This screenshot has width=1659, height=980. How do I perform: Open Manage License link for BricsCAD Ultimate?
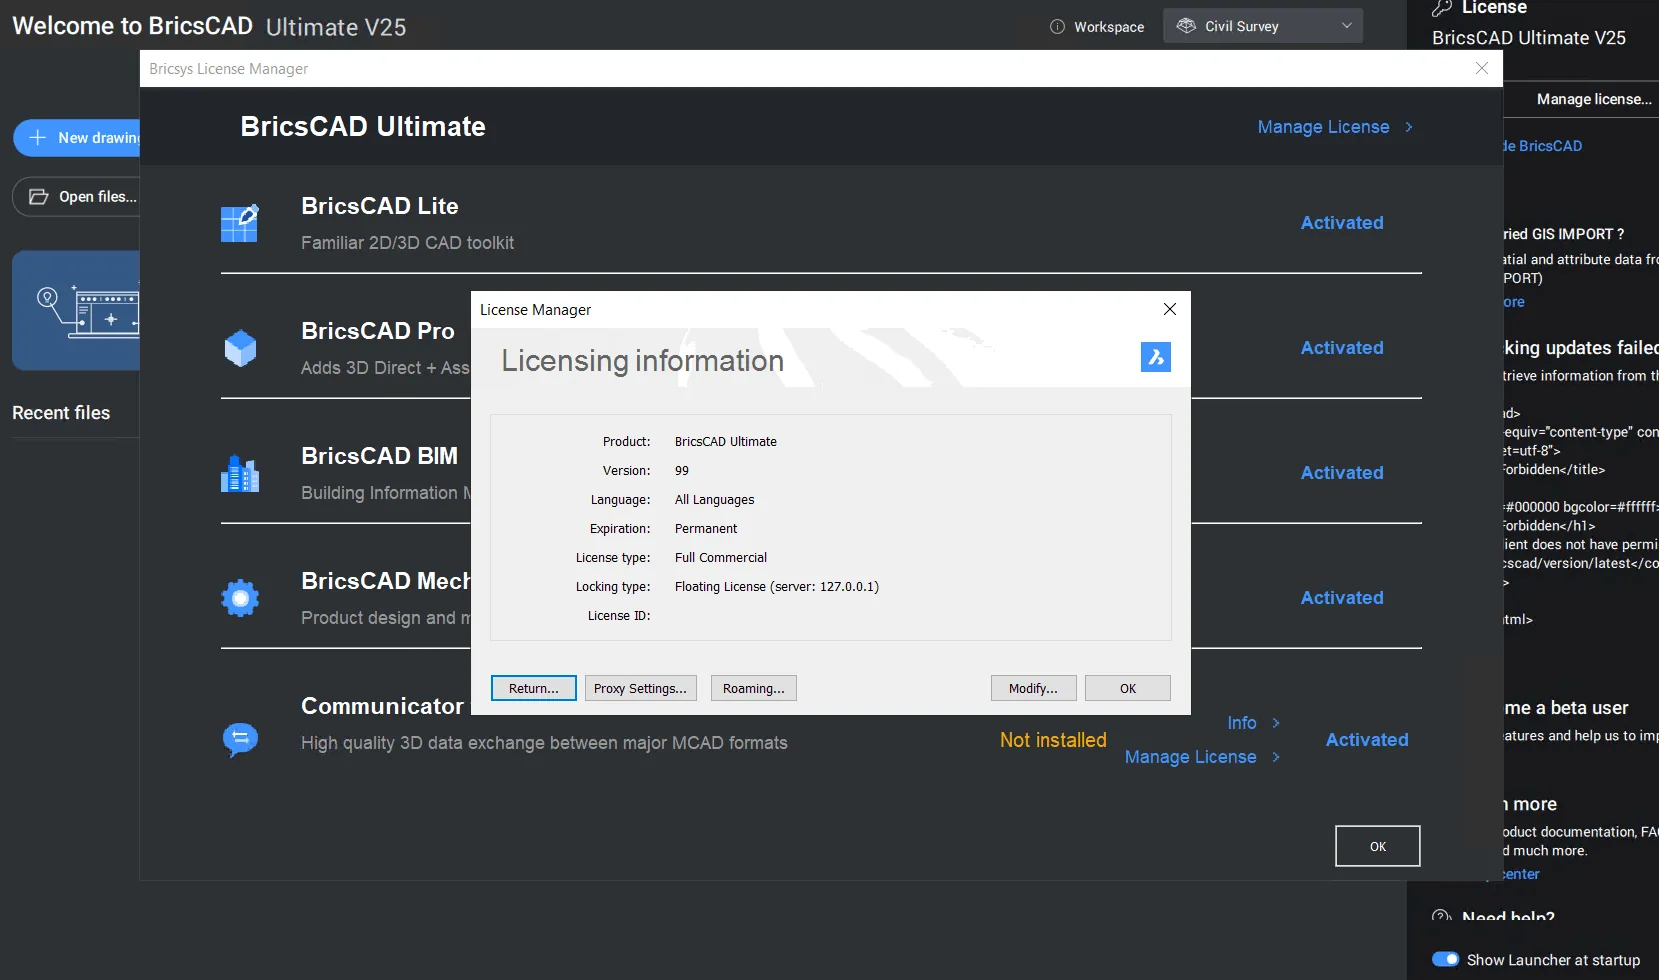1323,127
